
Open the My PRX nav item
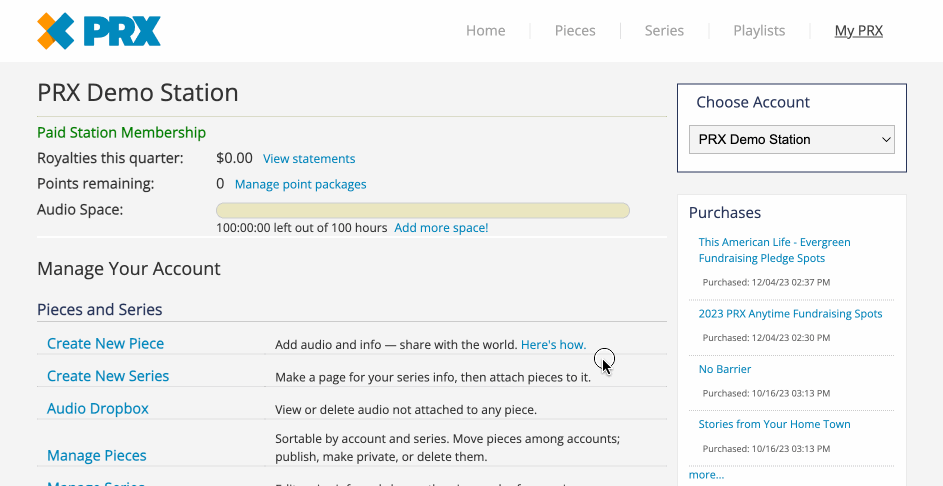coord(858,31)
